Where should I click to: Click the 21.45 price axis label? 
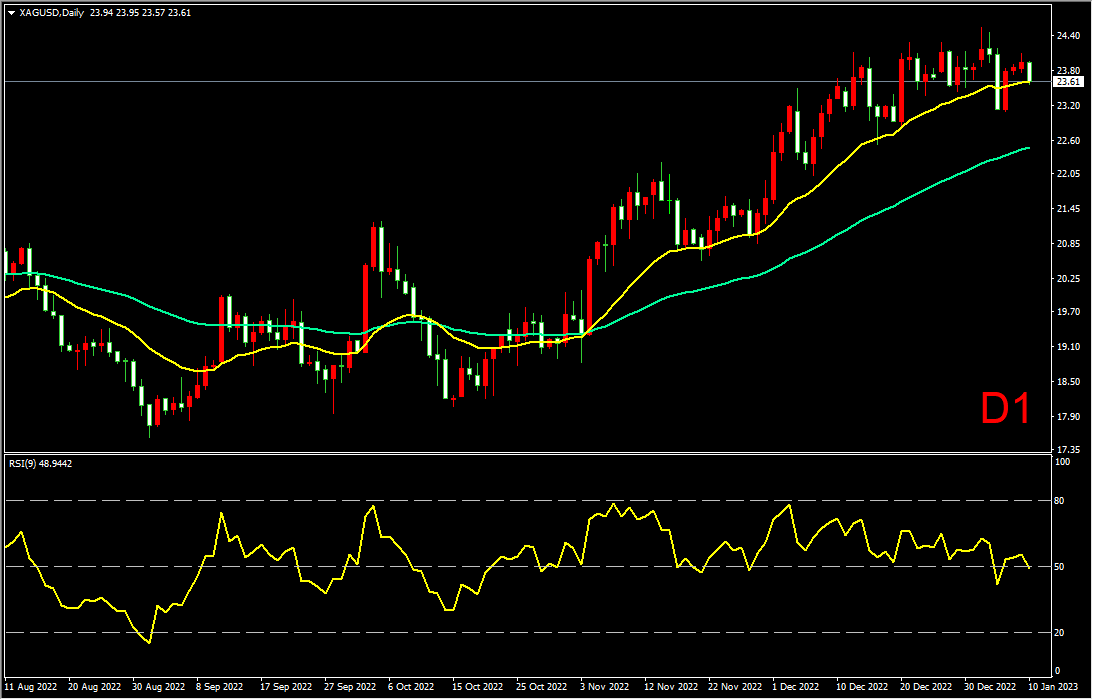1069,208
